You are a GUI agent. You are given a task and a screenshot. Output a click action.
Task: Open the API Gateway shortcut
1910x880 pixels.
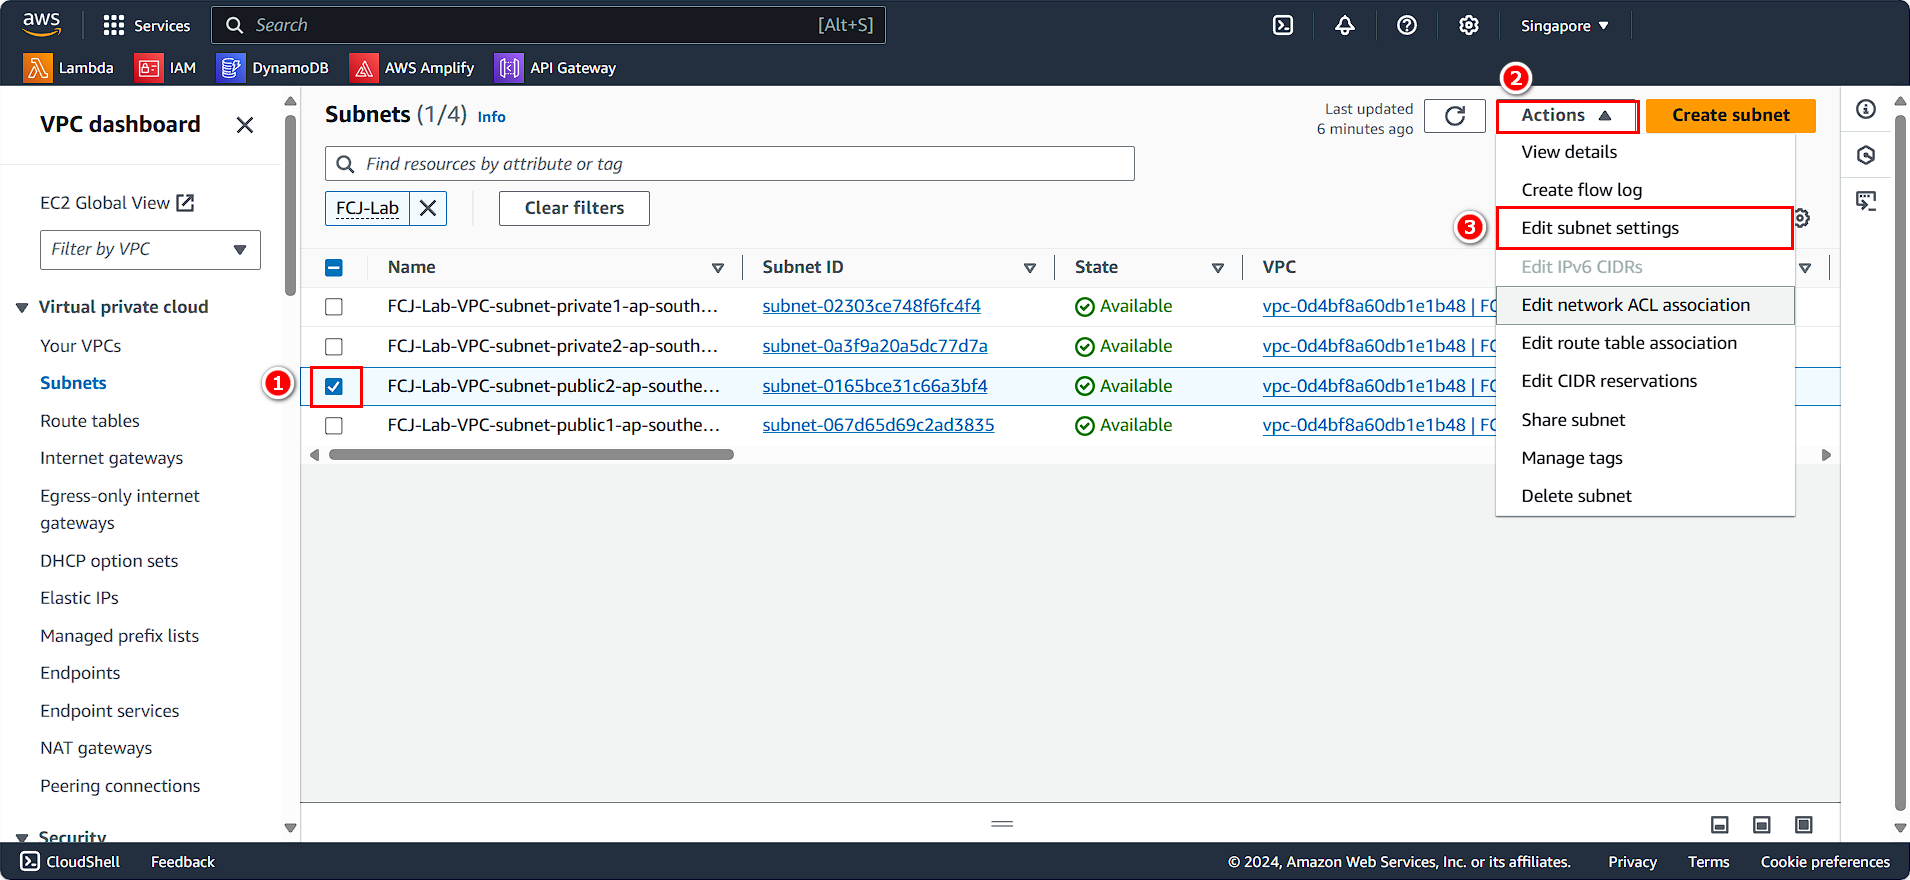(556, 68)
